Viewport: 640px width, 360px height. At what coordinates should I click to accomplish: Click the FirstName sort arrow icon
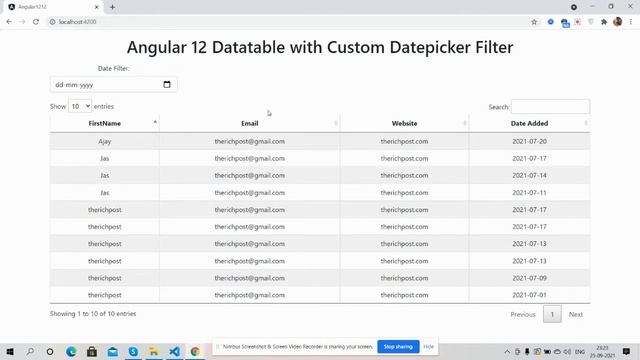[x=155, y=122]
